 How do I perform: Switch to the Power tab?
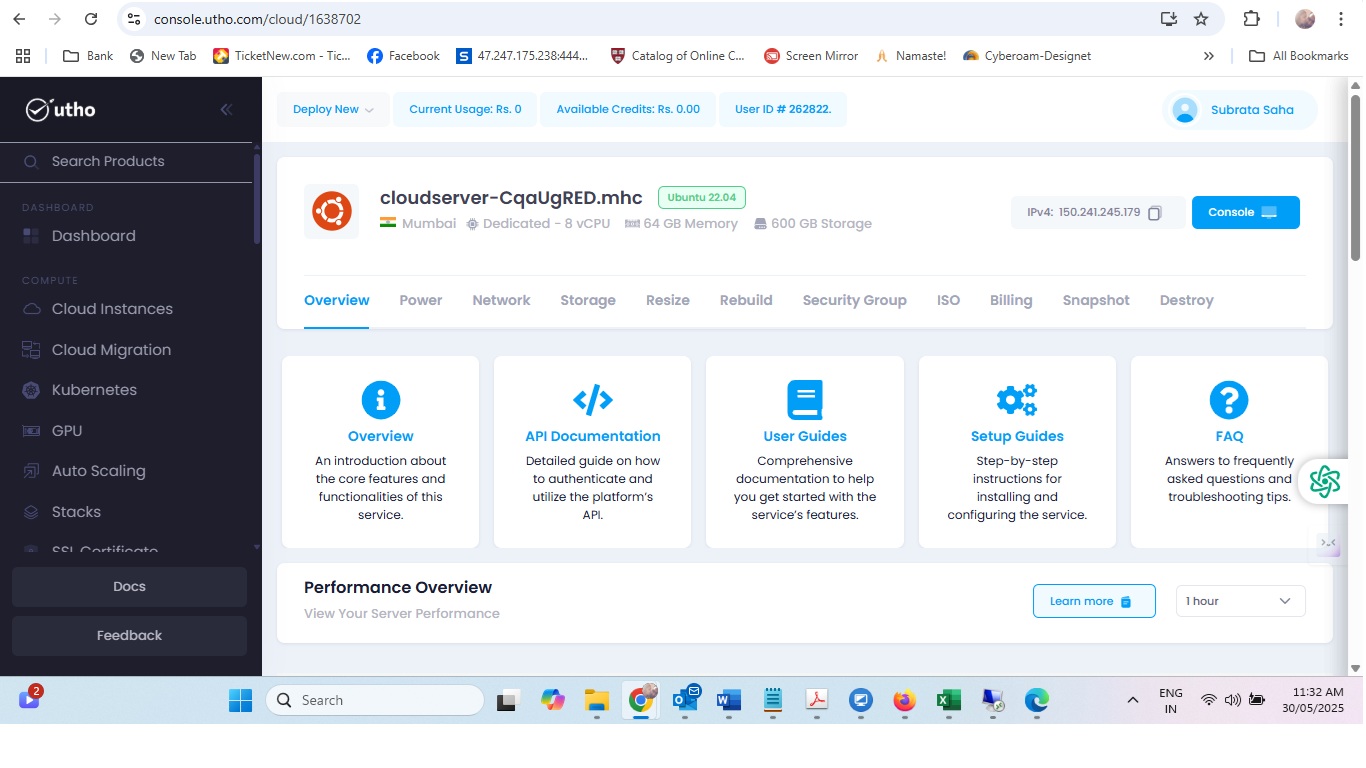421,300
